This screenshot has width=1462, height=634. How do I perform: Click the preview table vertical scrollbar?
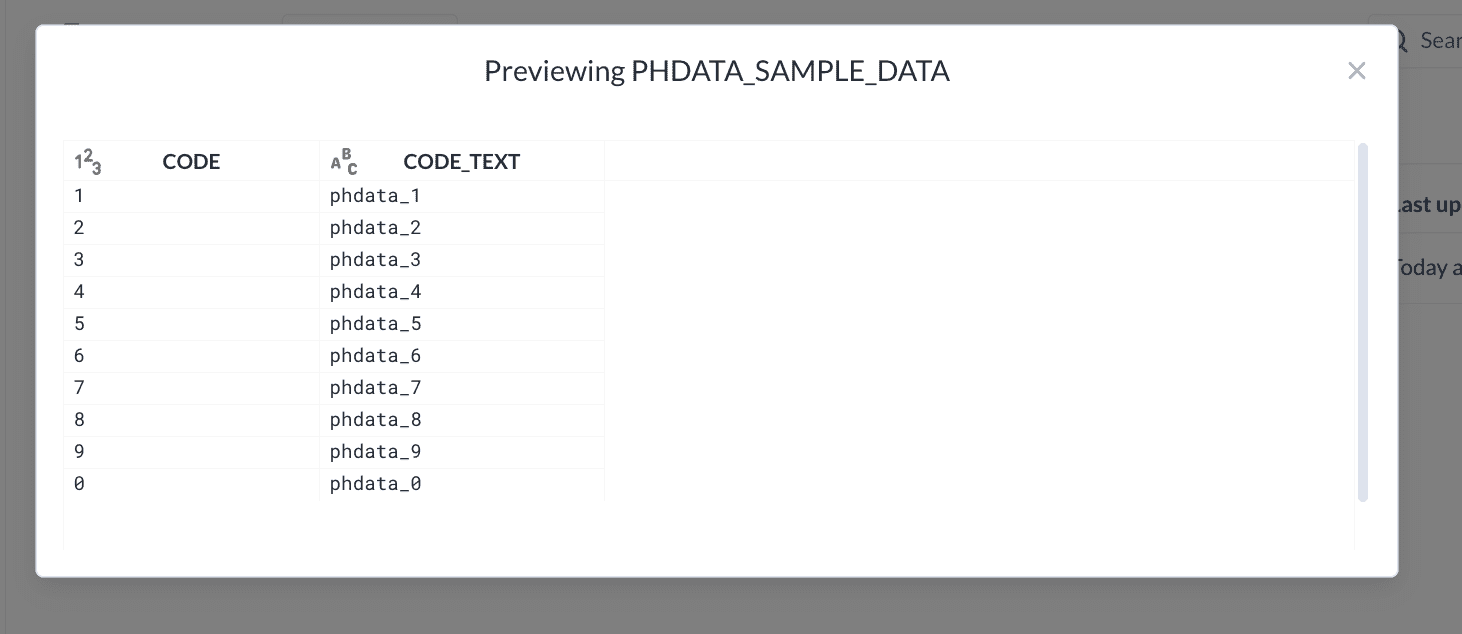1362,321
